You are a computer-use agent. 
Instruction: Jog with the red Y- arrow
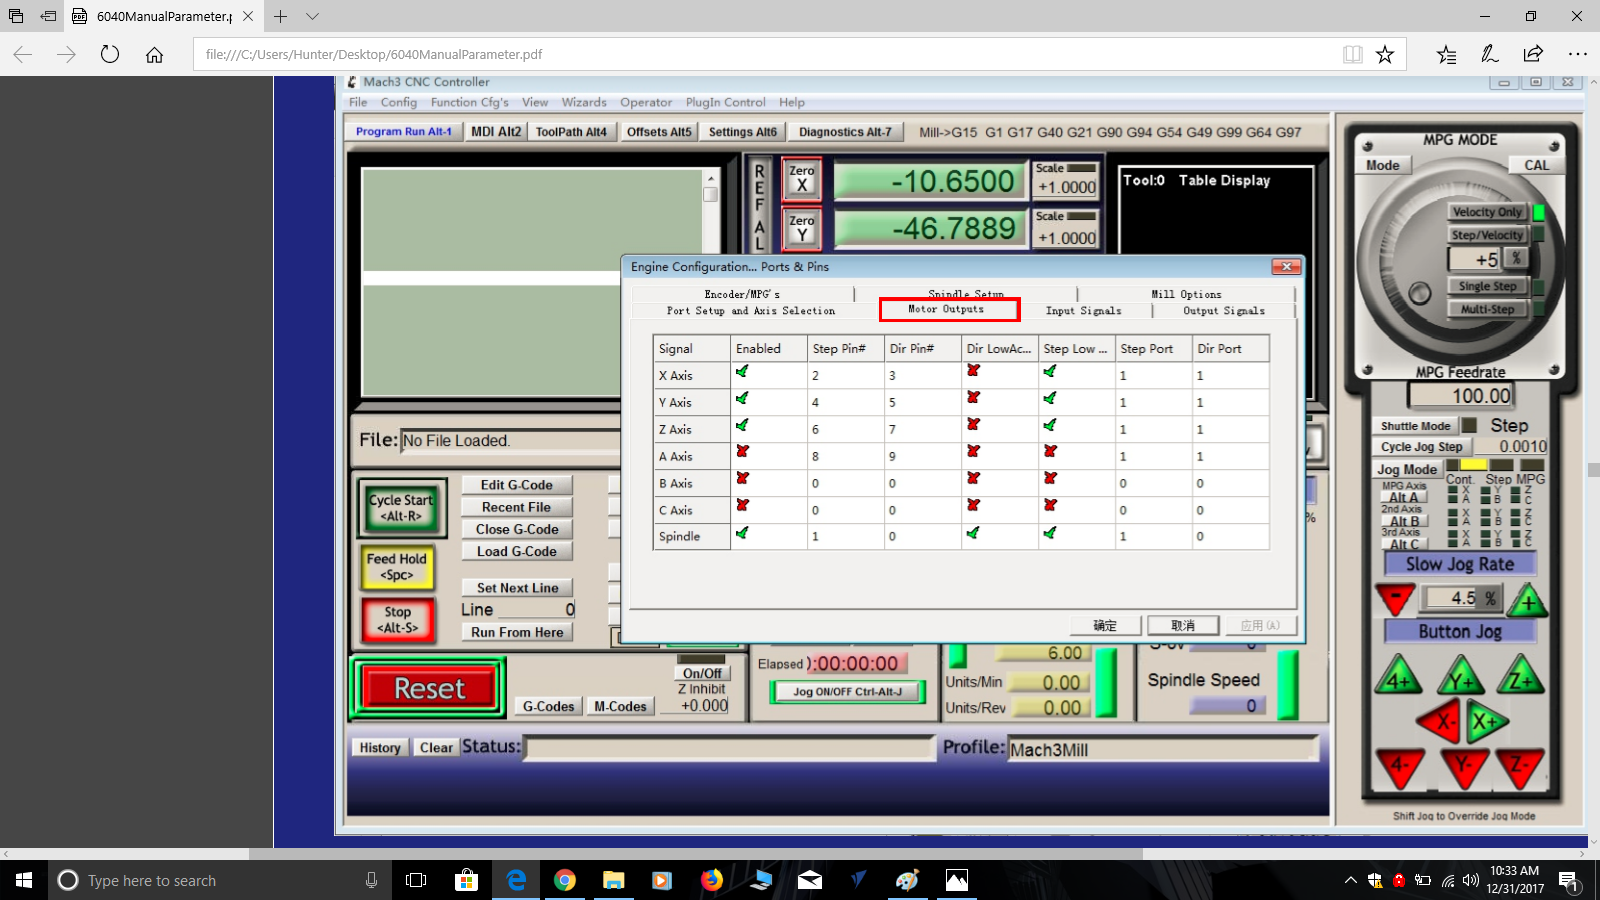point(1463,767)
